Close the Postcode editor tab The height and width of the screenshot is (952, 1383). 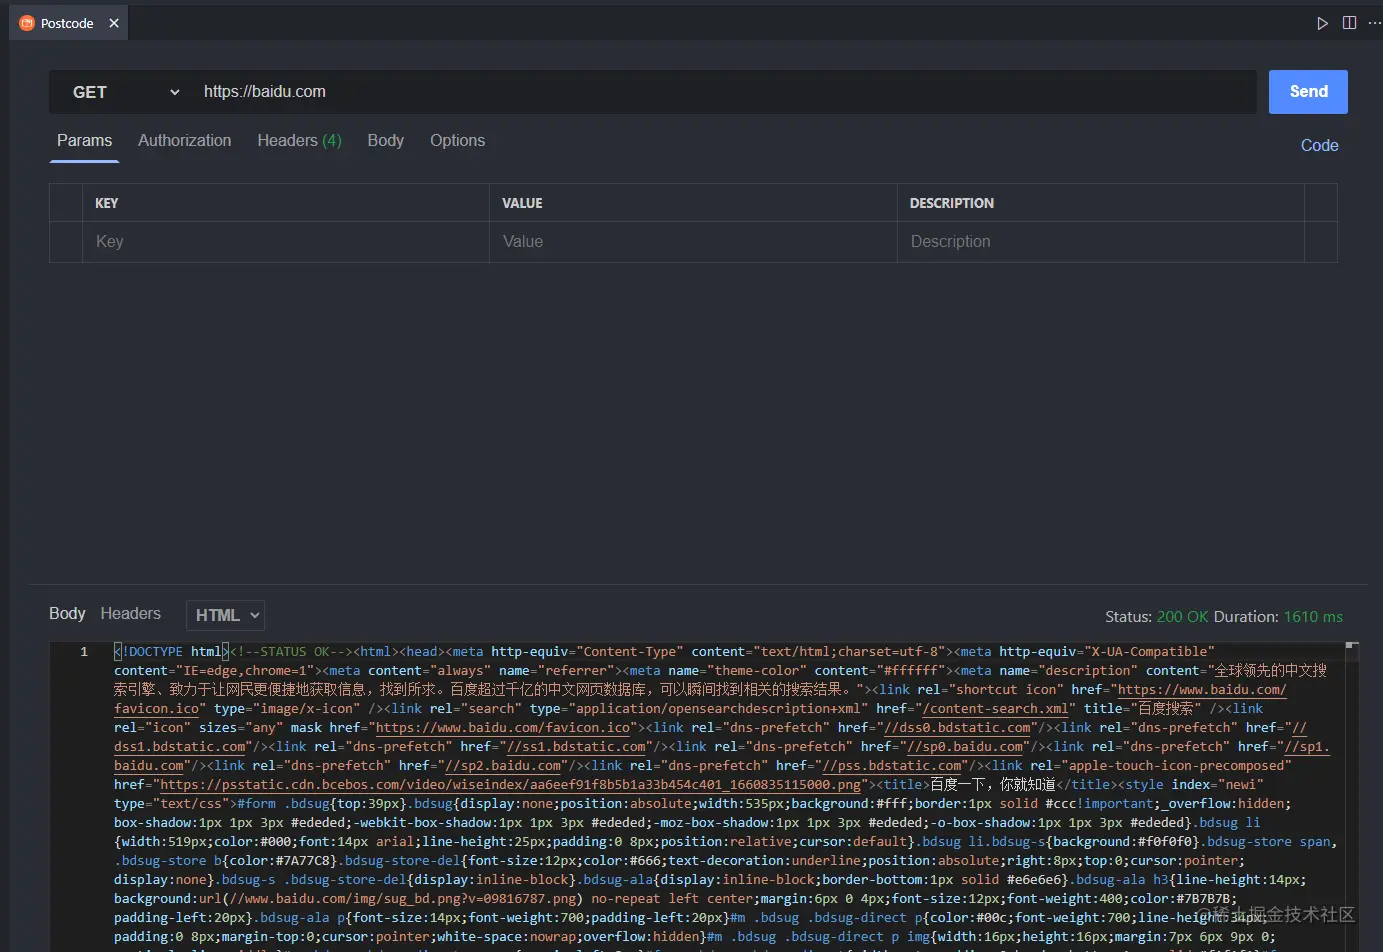[x=114, y=23]
